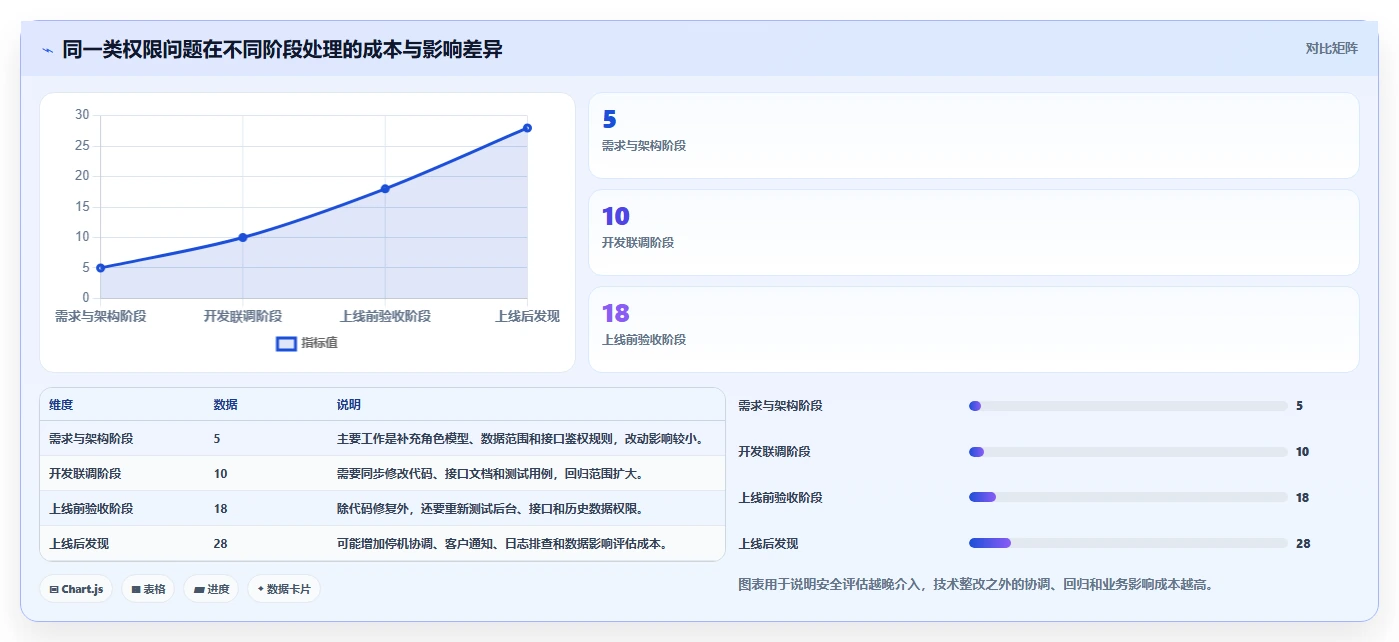The width and height of the screenshot is (1399, 642).
Task: Click 需求与架构阶段 in the table's first column
Action: click(x=91, y=438)
